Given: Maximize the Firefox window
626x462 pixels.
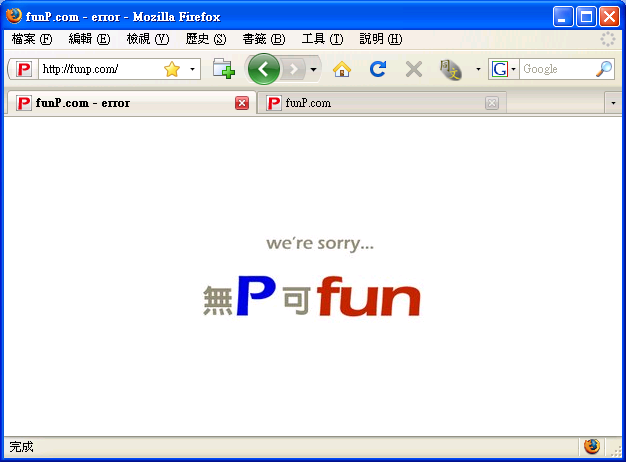Looking at the screenshot, I should 586,17.
